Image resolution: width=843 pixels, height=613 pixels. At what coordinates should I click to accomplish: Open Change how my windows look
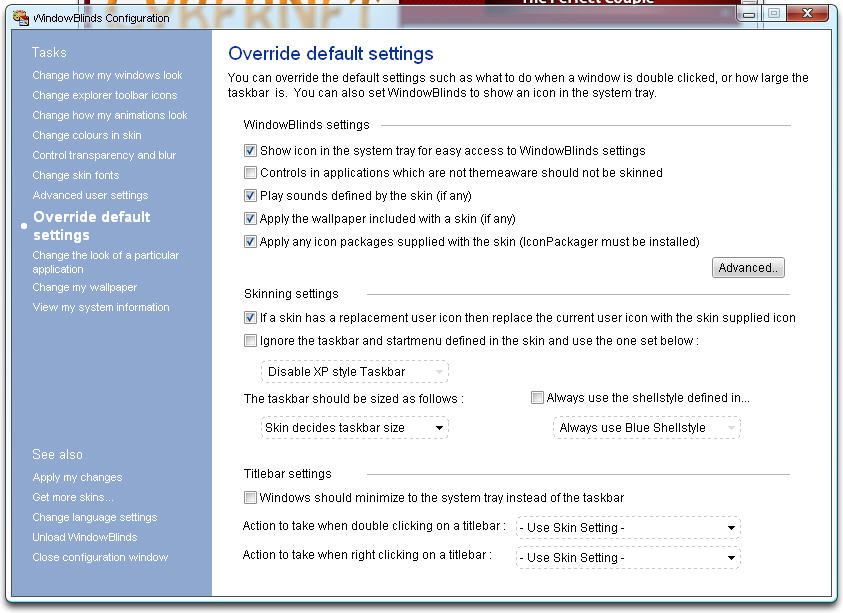tap(107, 75)
